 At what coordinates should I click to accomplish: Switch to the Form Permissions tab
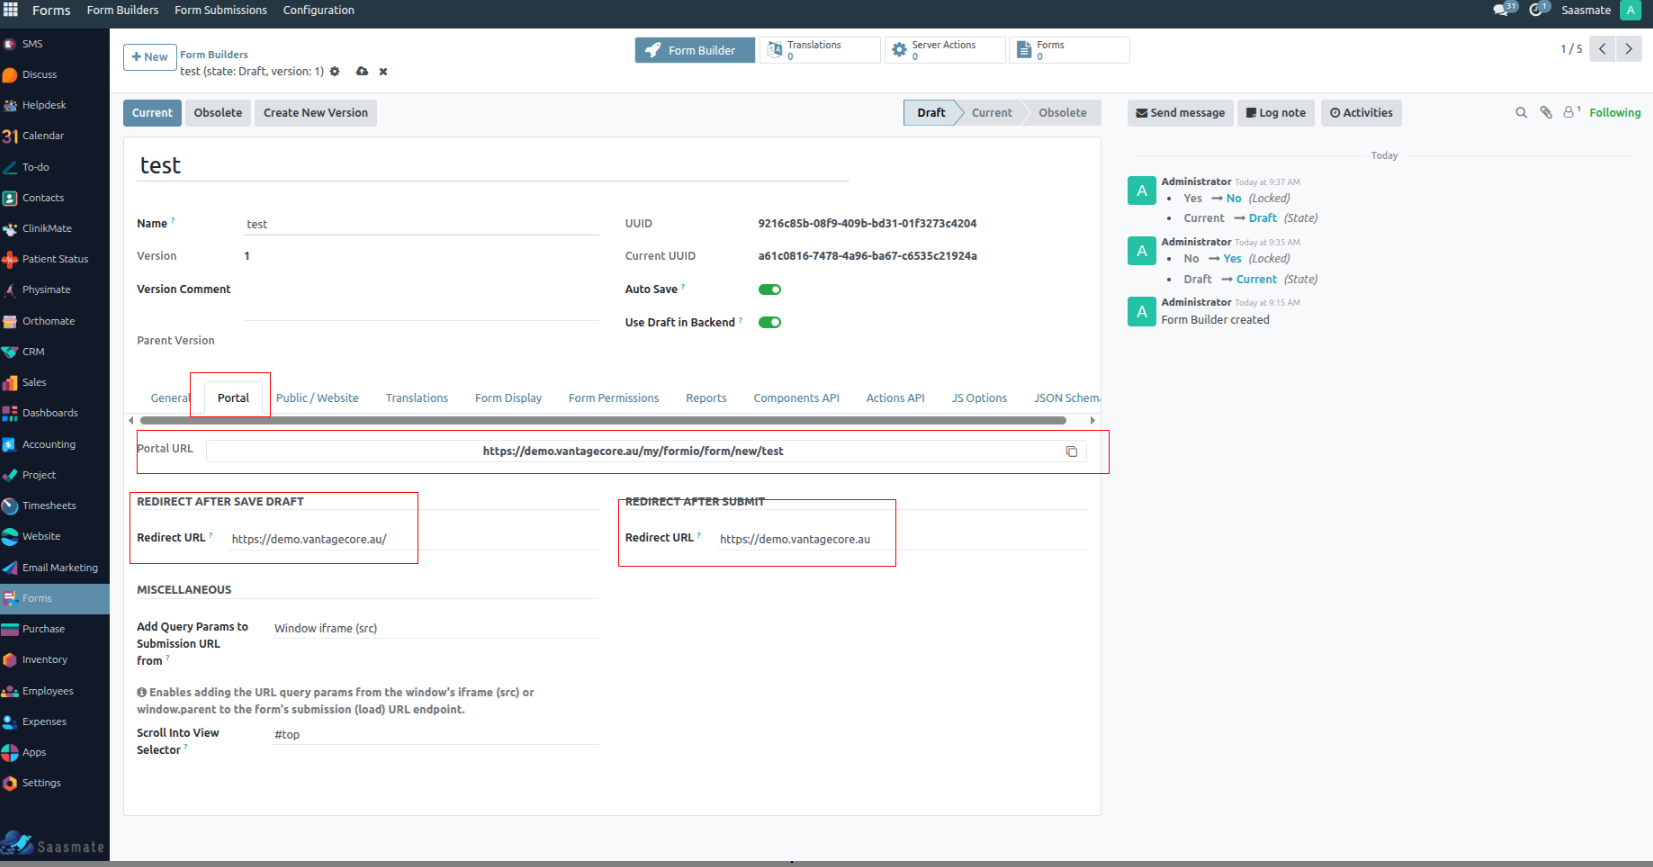pyautogui.click(x=613, y=398)
